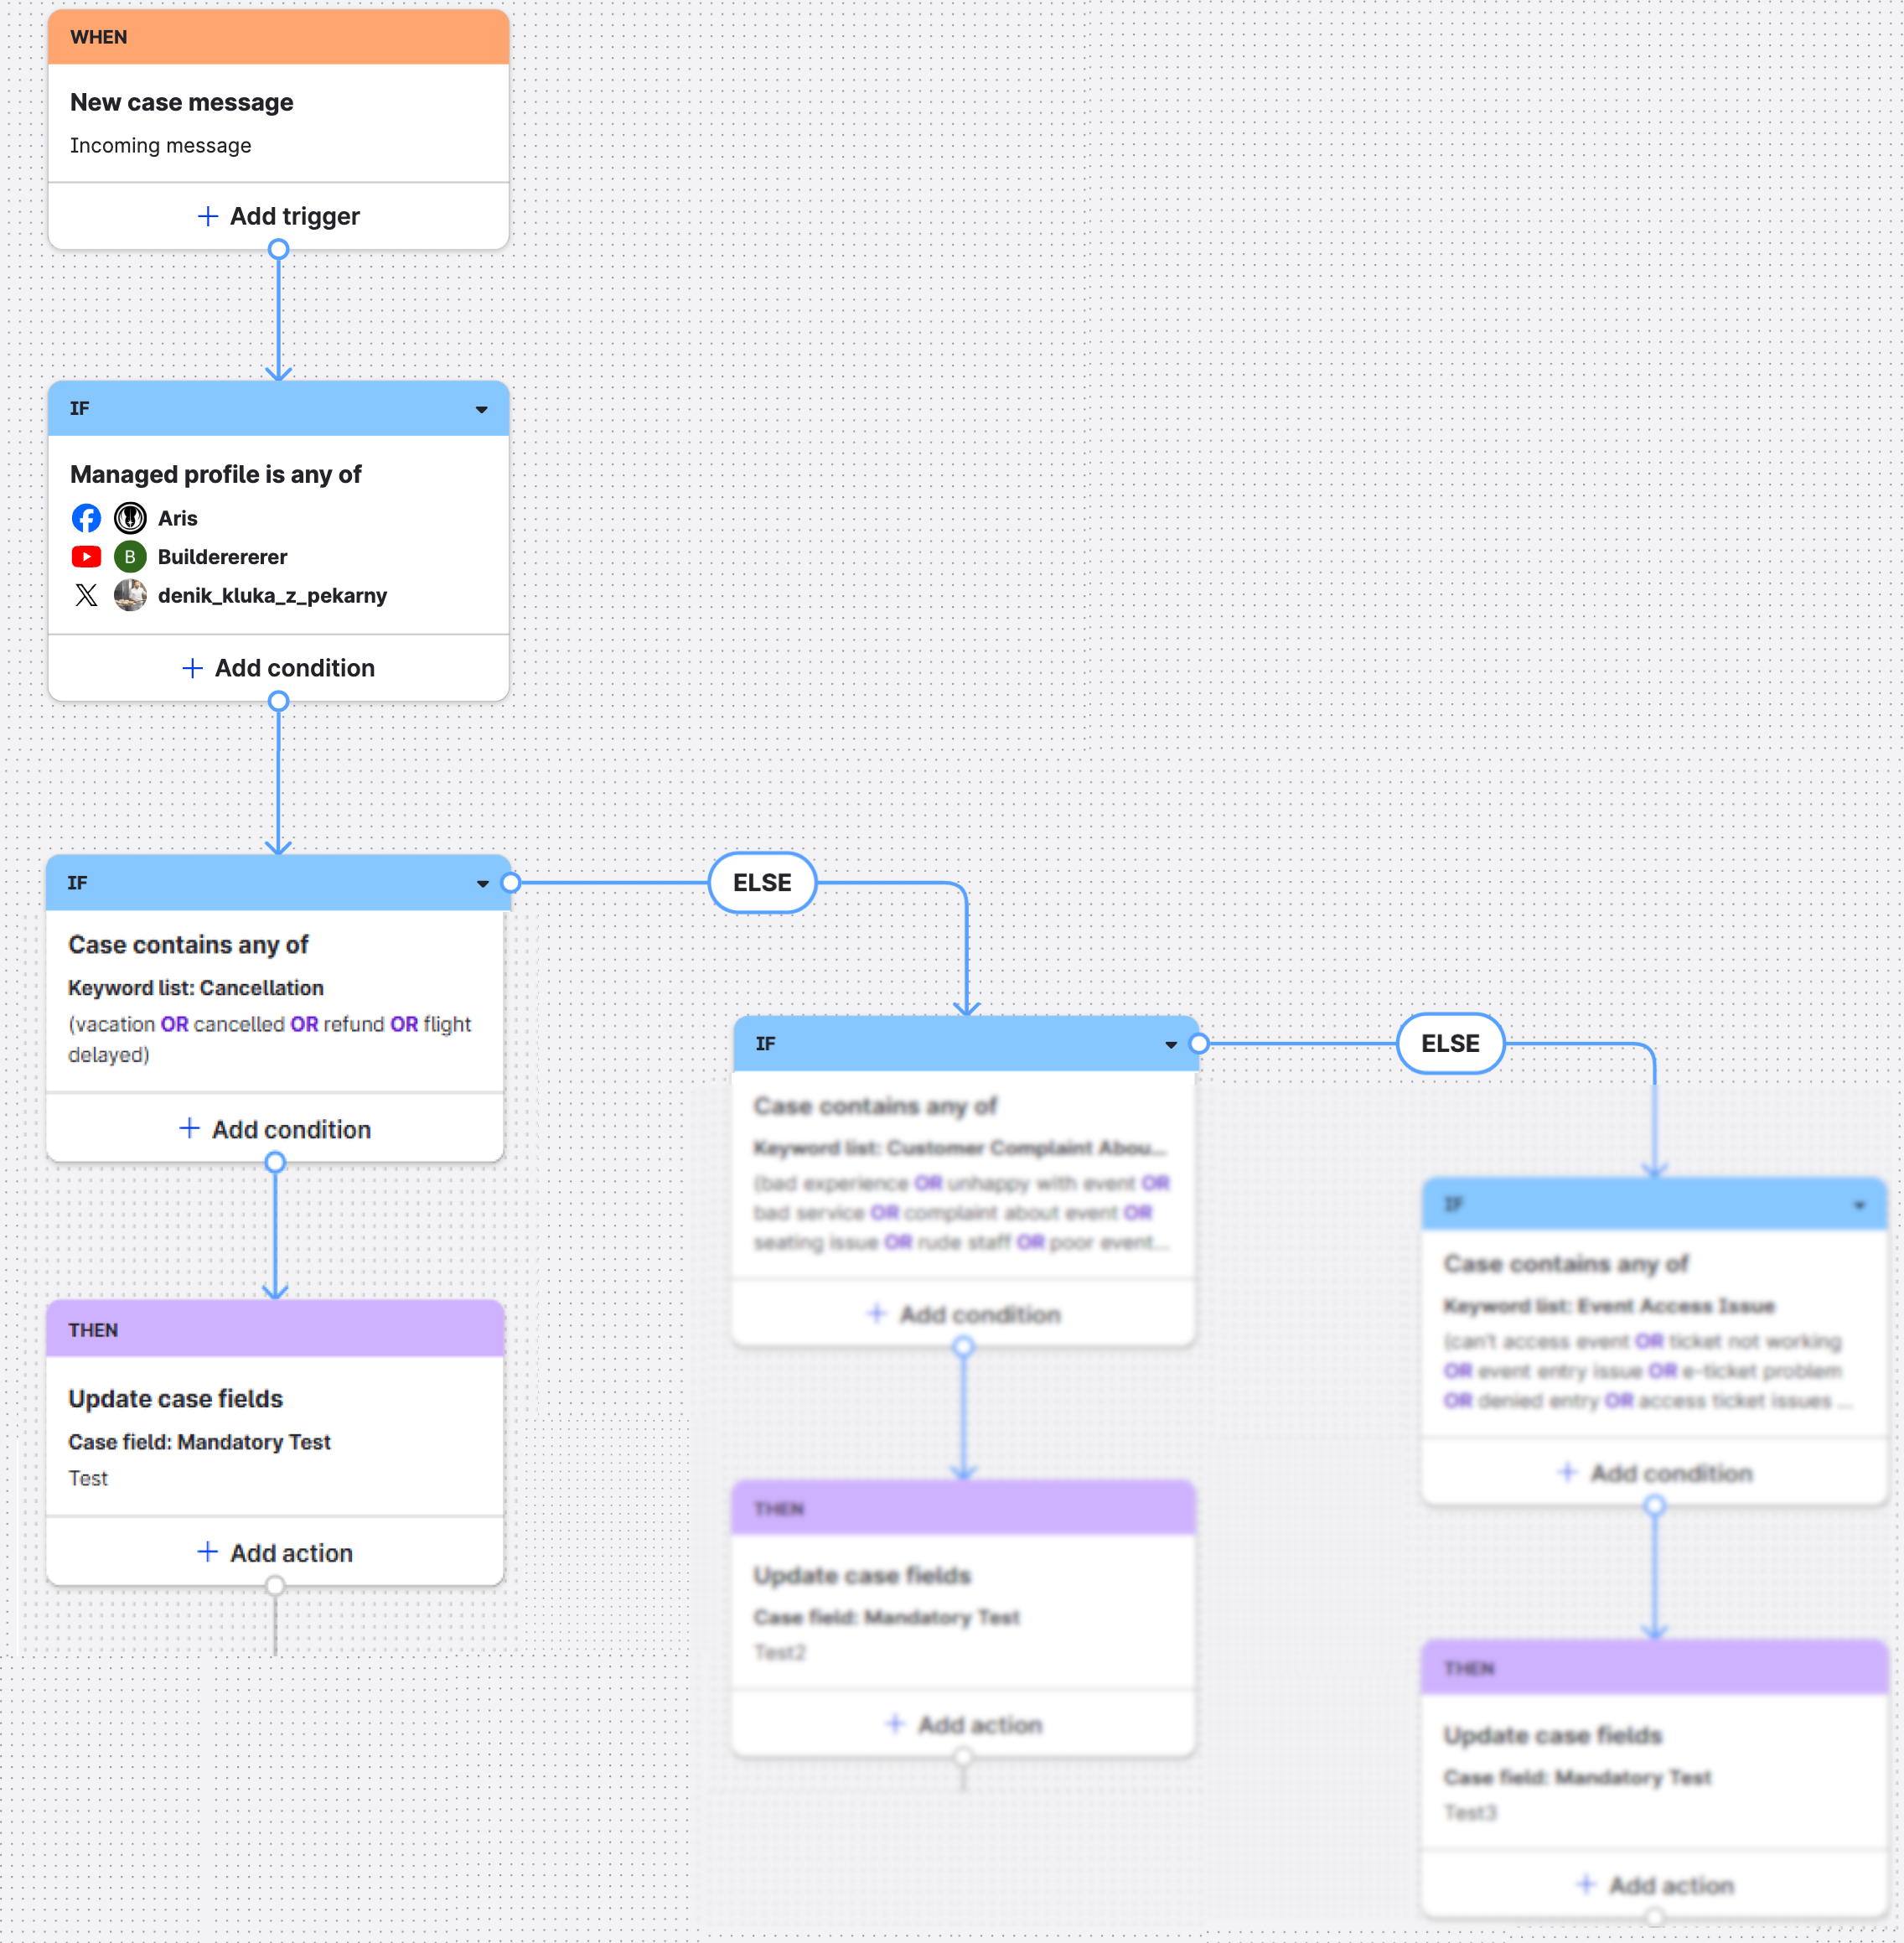This screenshot has width=1904, height=1943.
Task: Click the denik_kluka_z_pekarny profile photo
Action: pyautogui.click(x=130, y=596)
